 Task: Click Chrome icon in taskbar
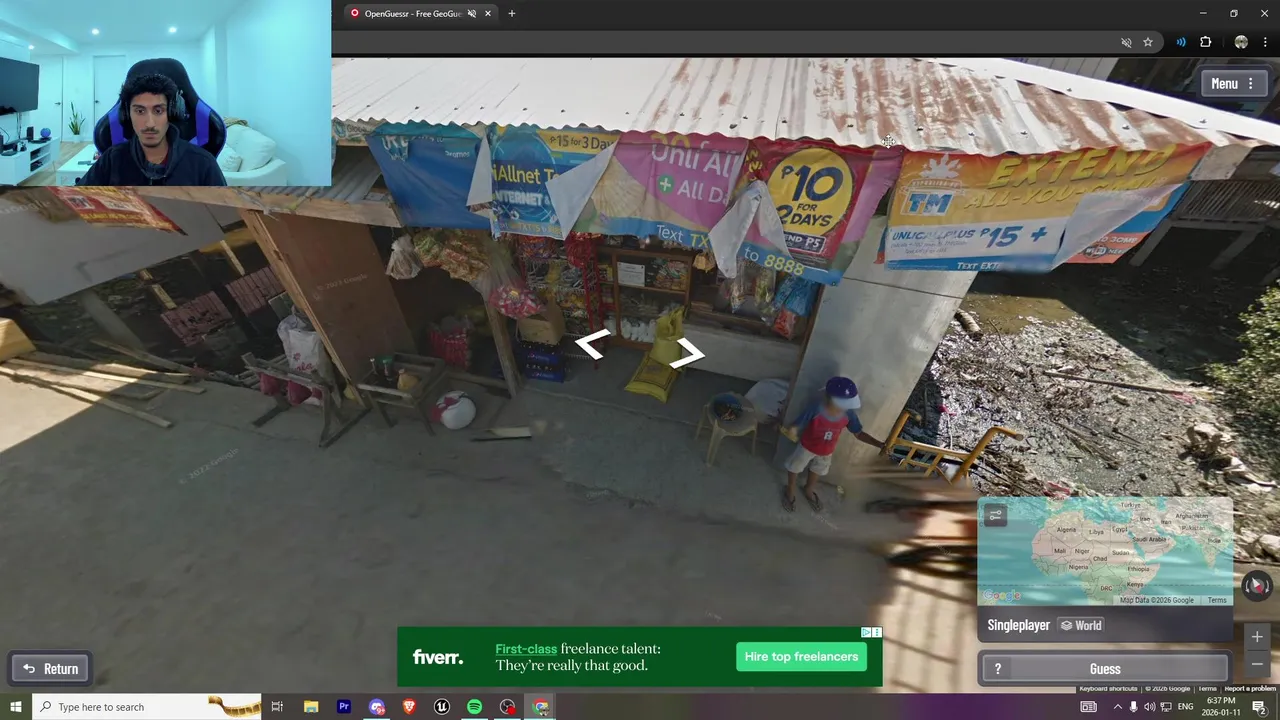pos(541,707)
